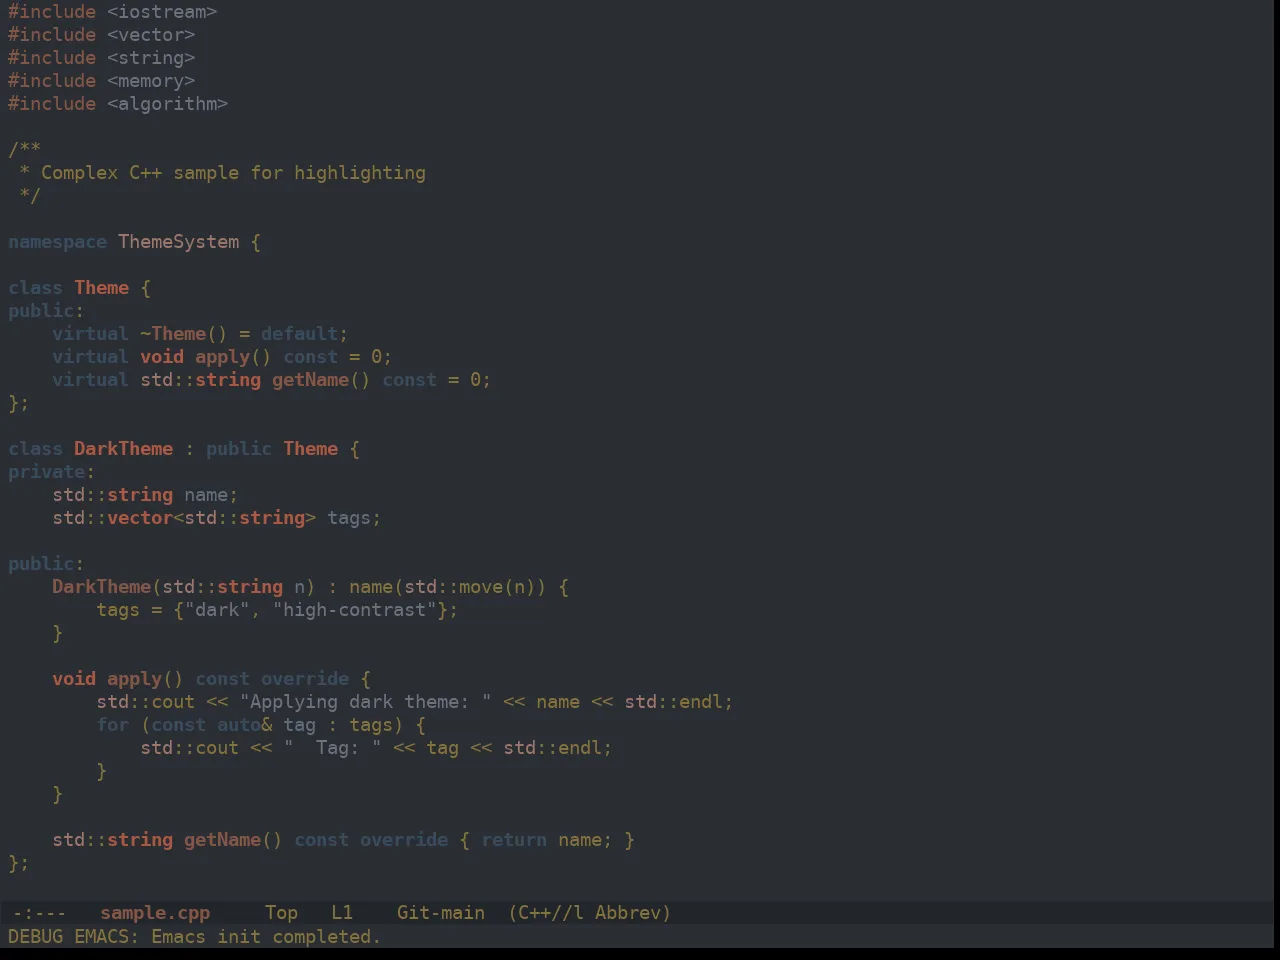
Task: Place cursor on "#include <string>" line
Action: (x=101, y=58)
